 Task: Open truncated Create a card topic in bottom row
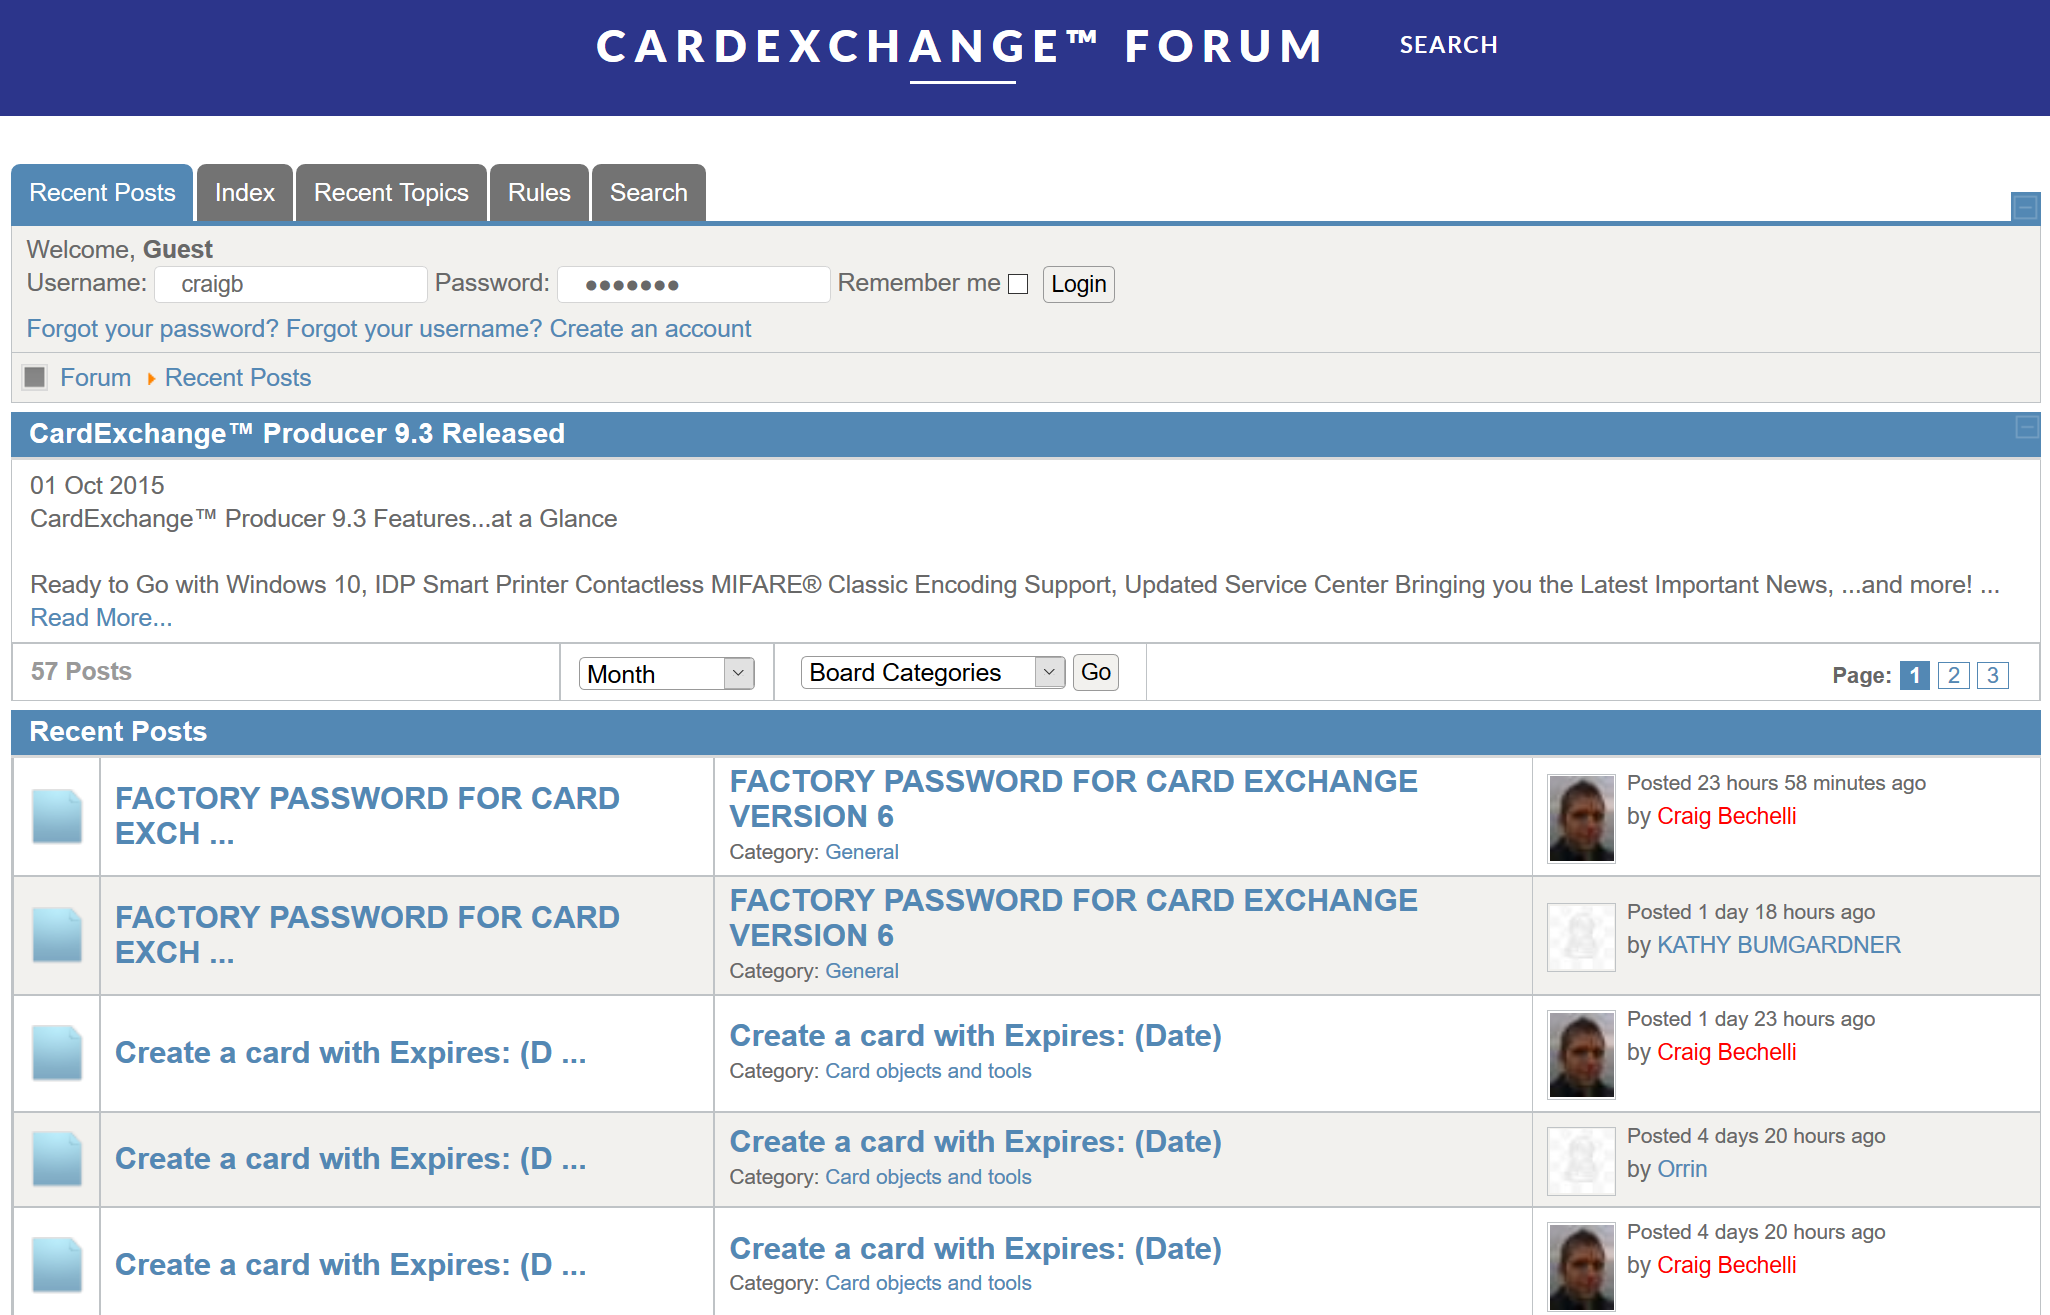(x=350, y=1265)
